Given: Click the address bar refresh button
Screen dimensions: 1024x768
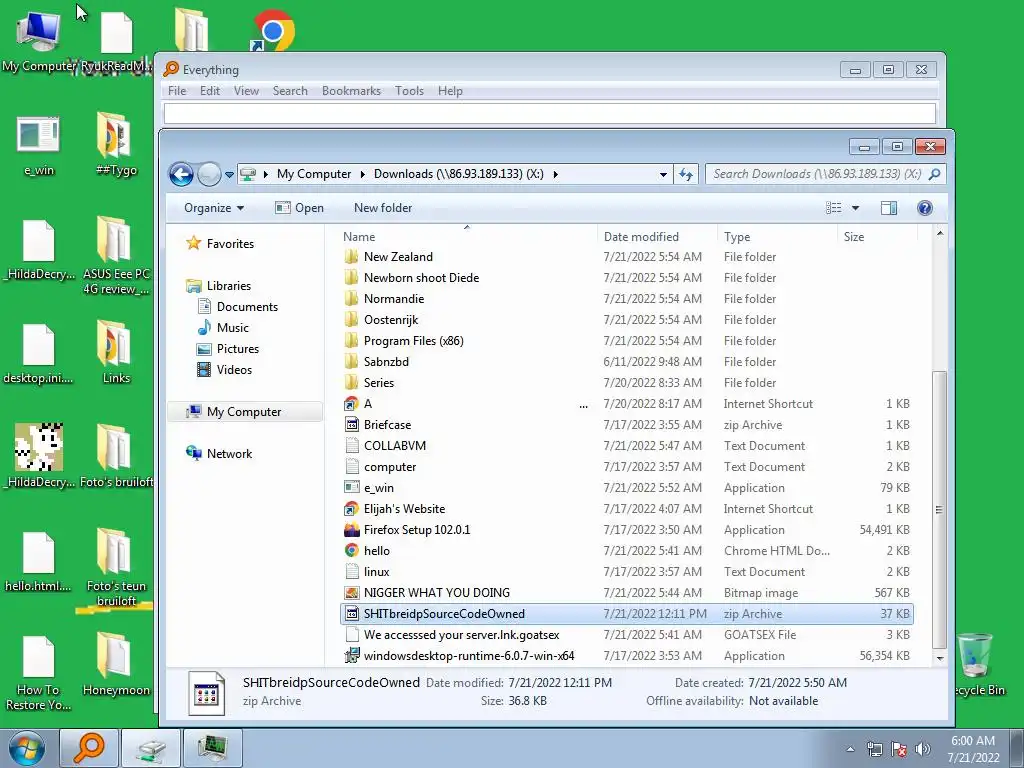Looking at the screenshot, I should [x=686, y=174].
